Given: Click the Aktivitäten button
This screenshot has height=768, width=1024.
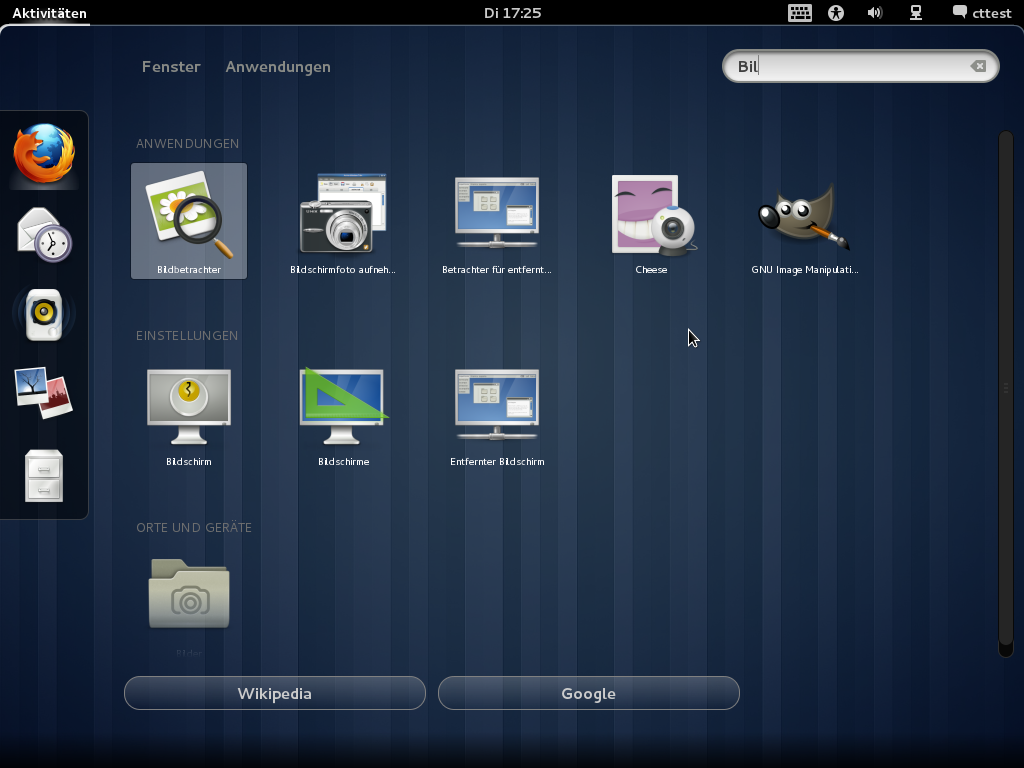Looking at the screenshot, I should click(x=49, y=13).
